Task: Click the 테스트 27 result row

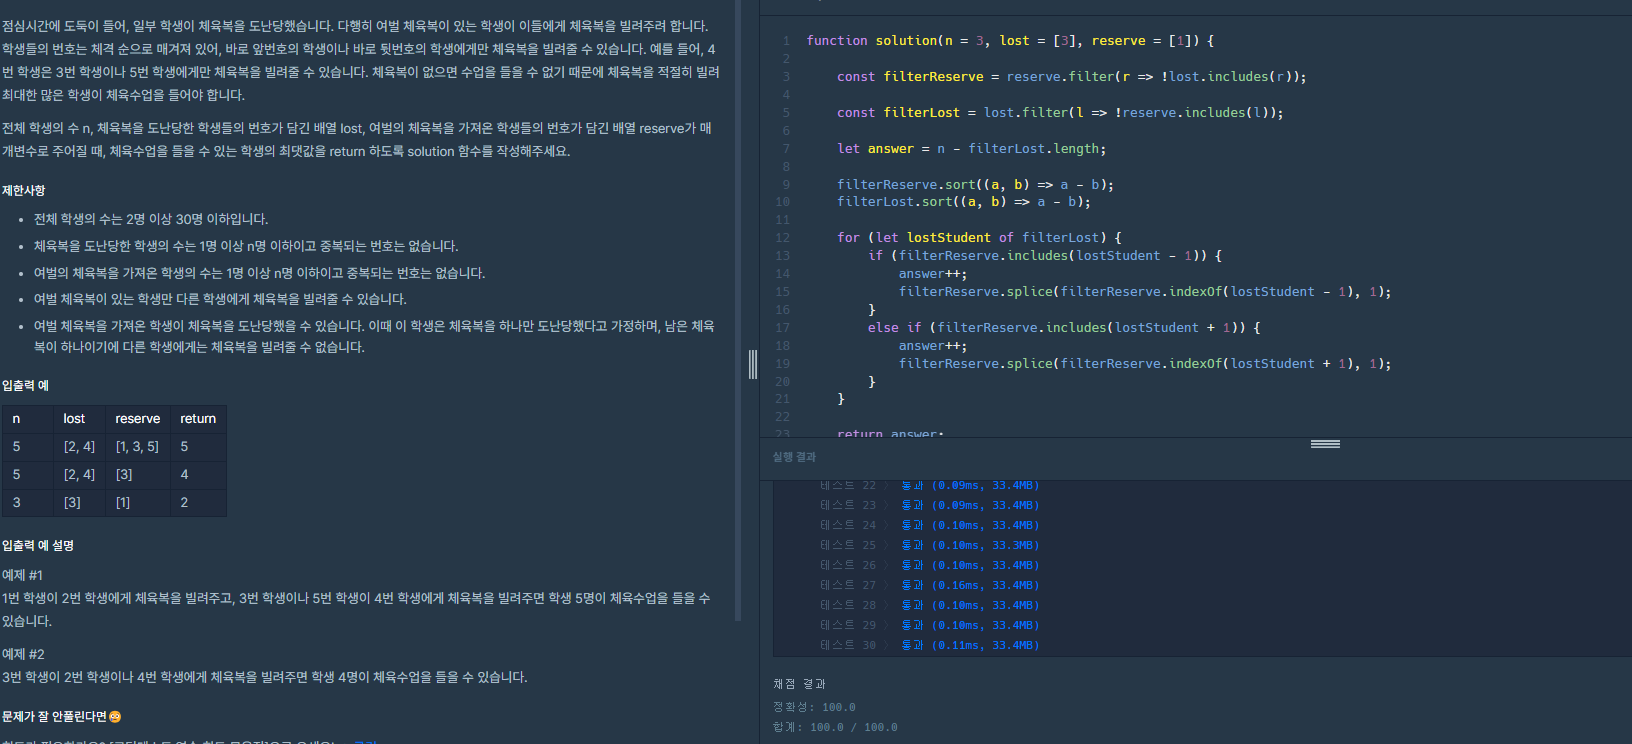Action: pyautogui.click(x=930, y=586)
